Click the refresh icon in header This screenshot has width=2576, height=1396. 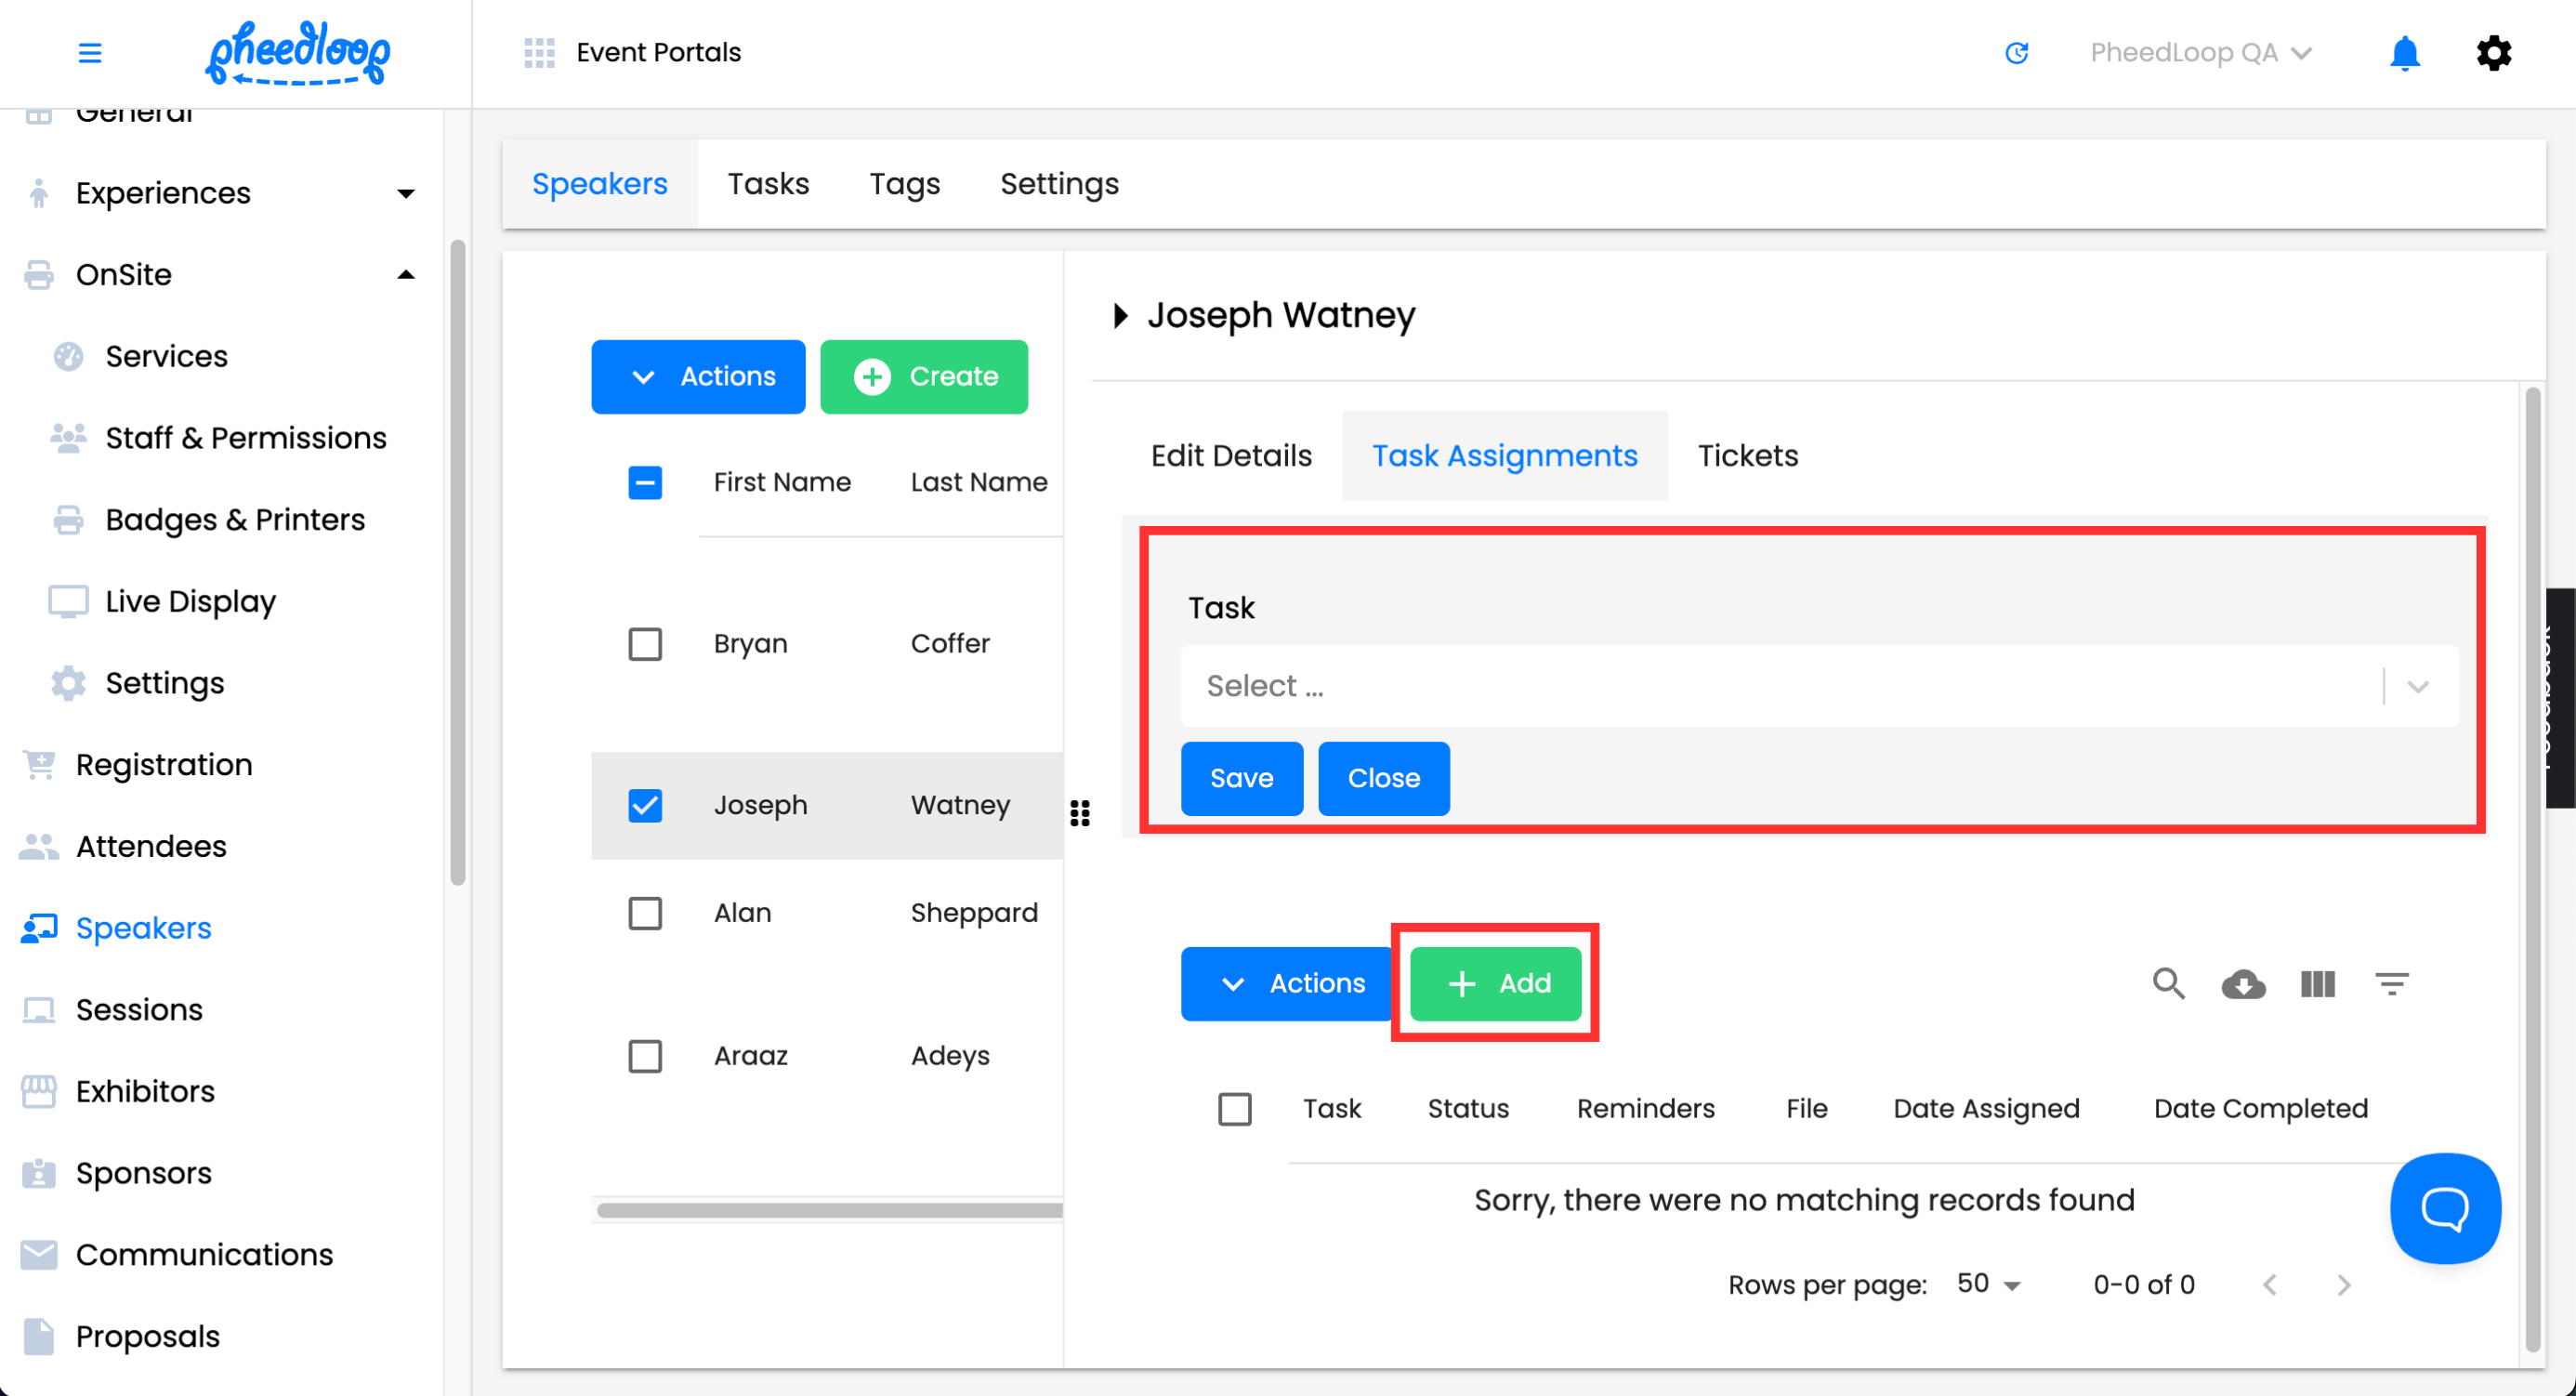click(2016, 52)
